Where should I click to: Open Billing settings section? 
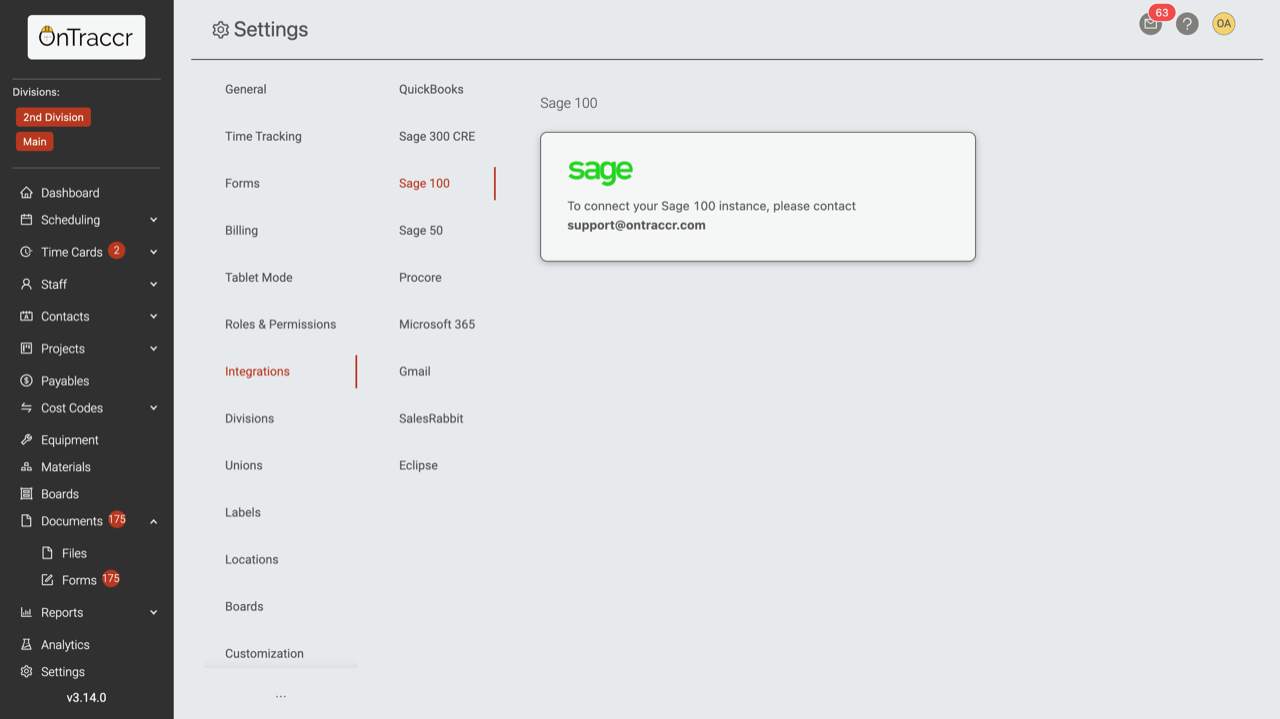[x=241, y=230]
